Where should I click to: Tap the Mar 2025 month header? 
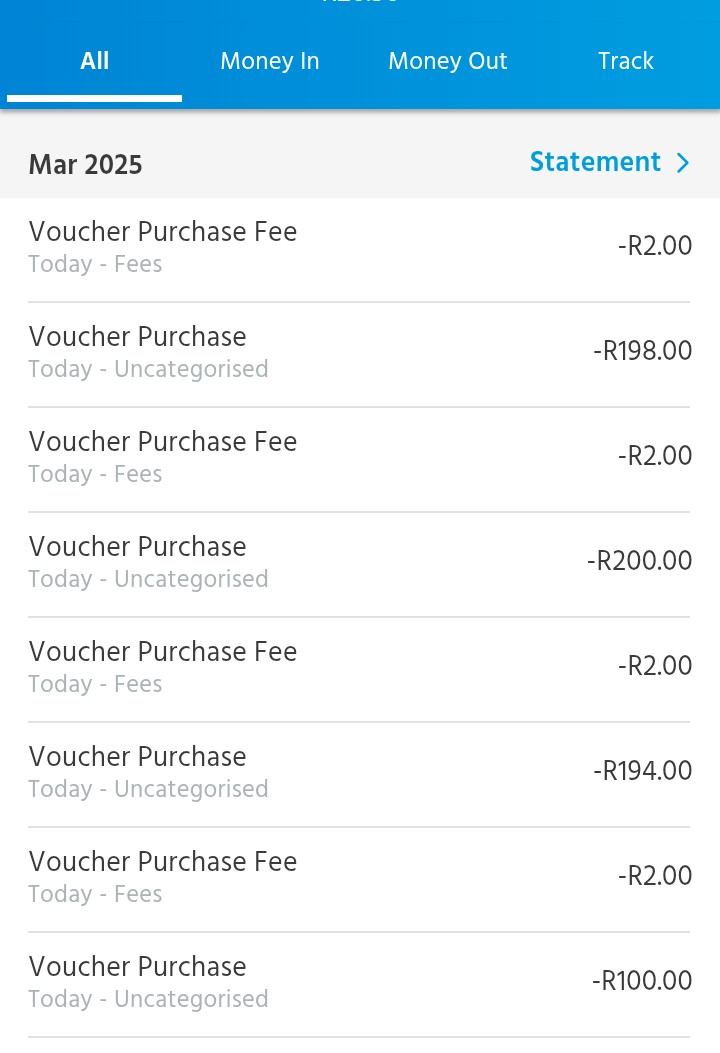pos(86,165)
